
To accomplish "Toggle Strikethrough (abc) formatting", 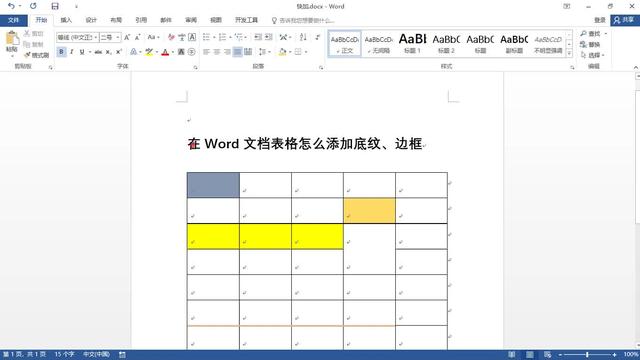I will (x=98, y=52).
